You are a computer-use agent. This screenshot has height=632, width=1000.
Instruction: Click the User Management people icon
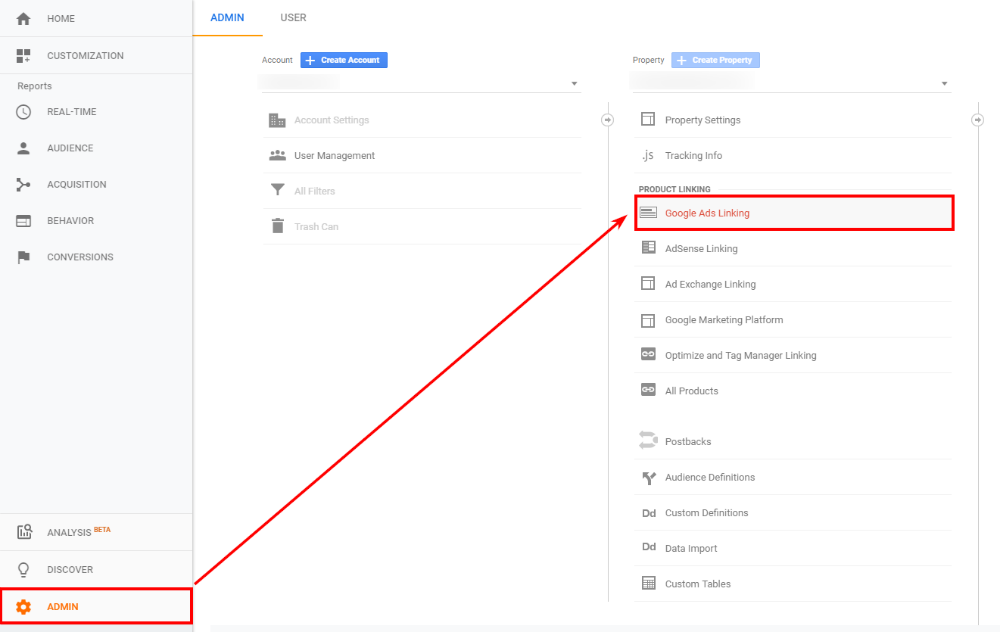277,156
